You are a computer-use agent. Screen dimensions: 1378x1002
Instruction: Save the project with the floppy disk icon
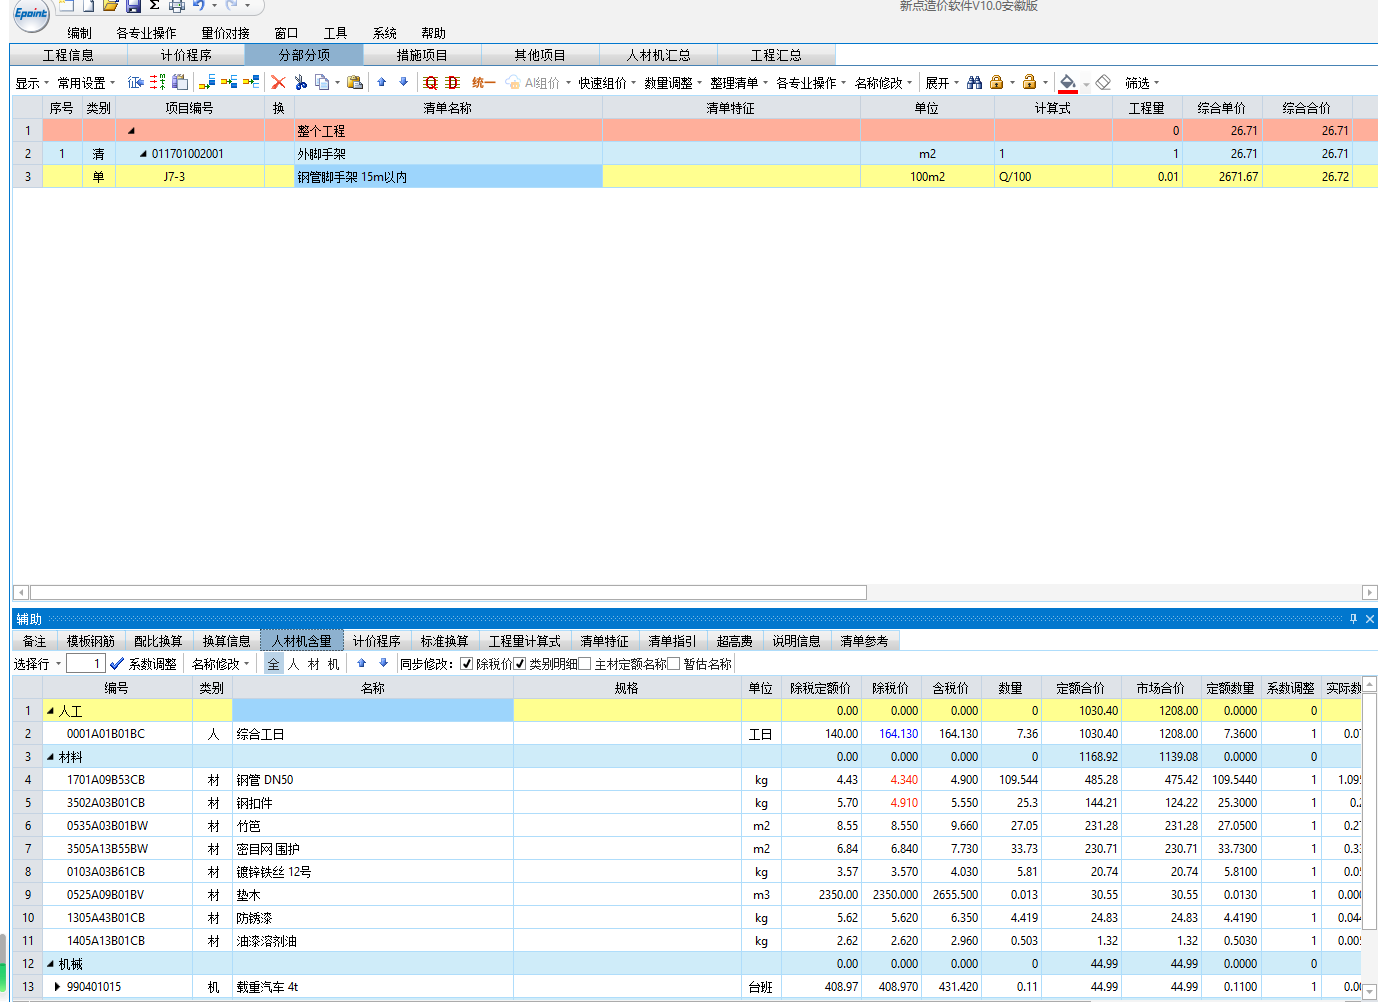pos(133,6)
